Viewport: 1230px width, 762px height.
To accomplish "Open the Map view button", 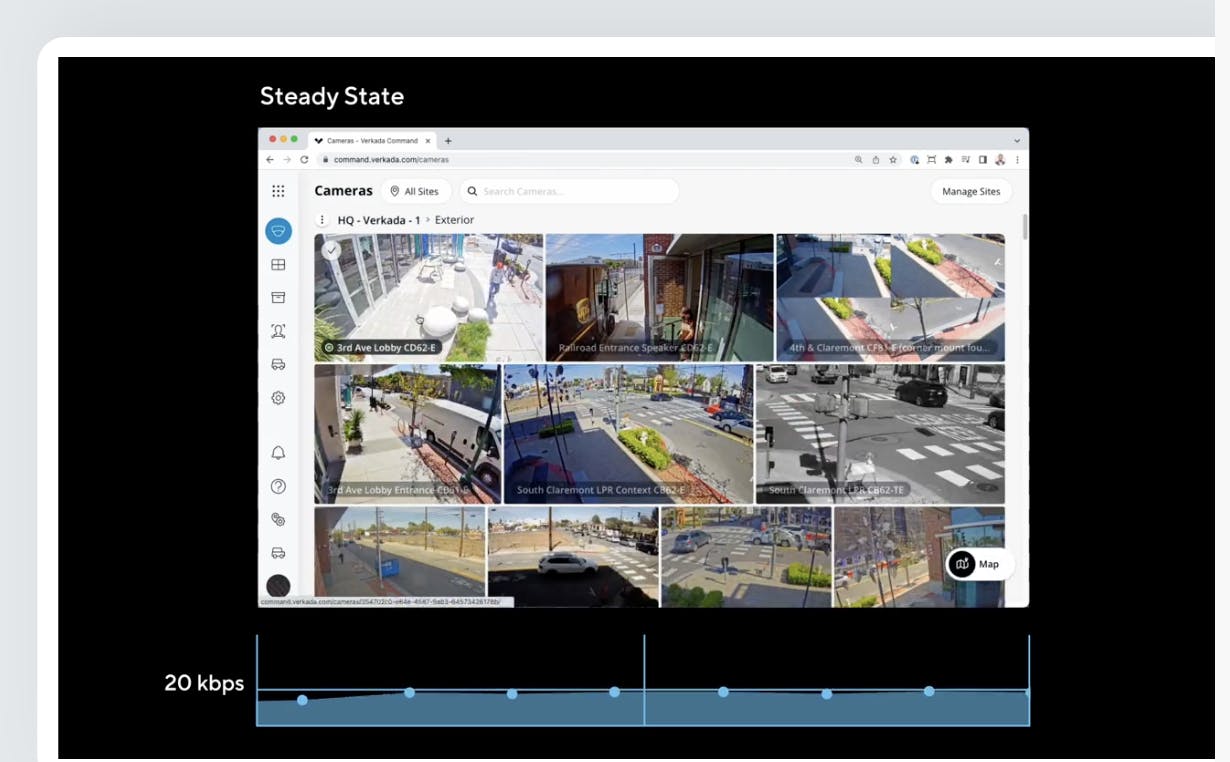I will tap(980, 564).
